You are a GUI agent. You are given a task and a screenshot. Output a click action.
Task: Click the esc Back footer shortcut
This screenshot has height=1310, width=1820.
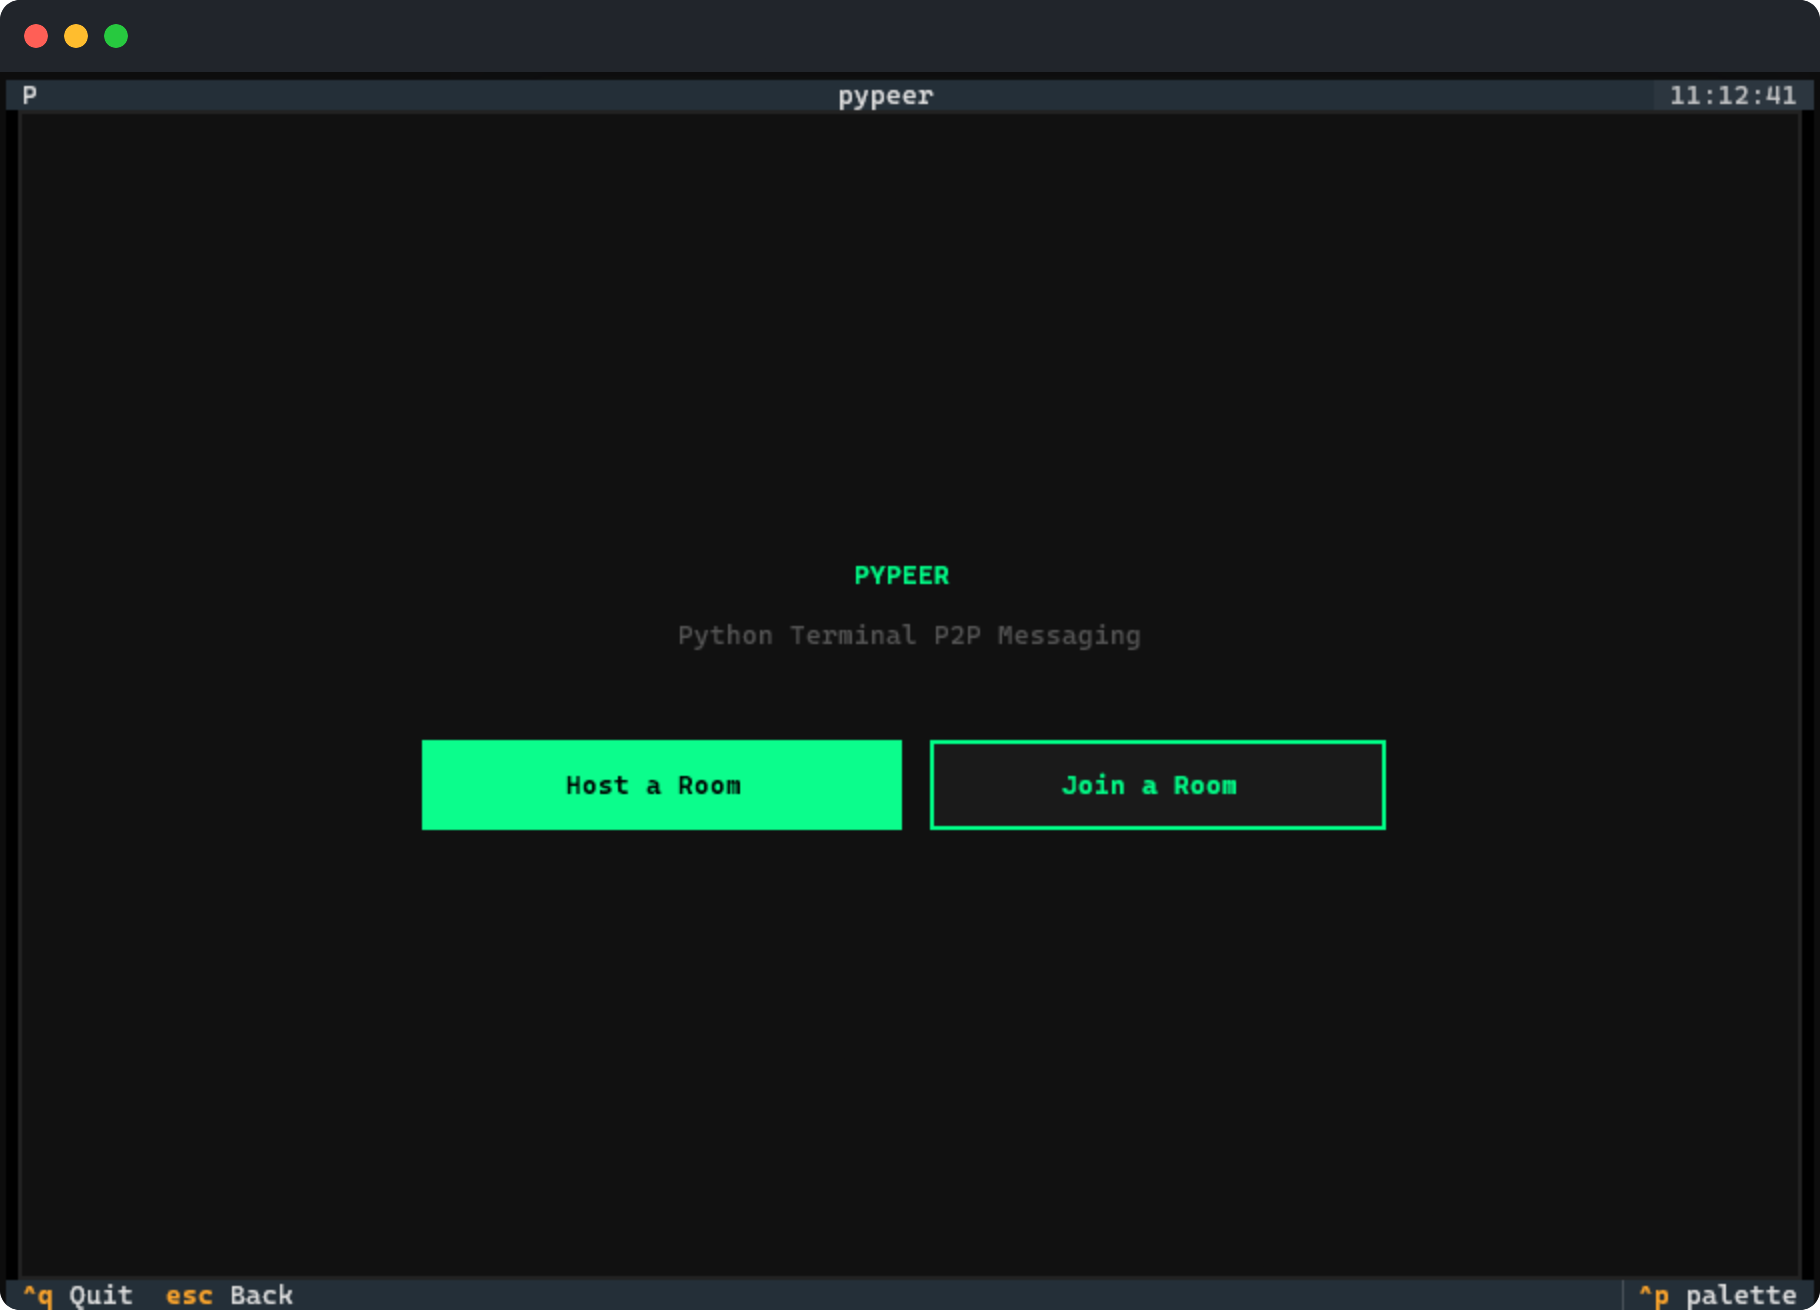[229, 1295]
